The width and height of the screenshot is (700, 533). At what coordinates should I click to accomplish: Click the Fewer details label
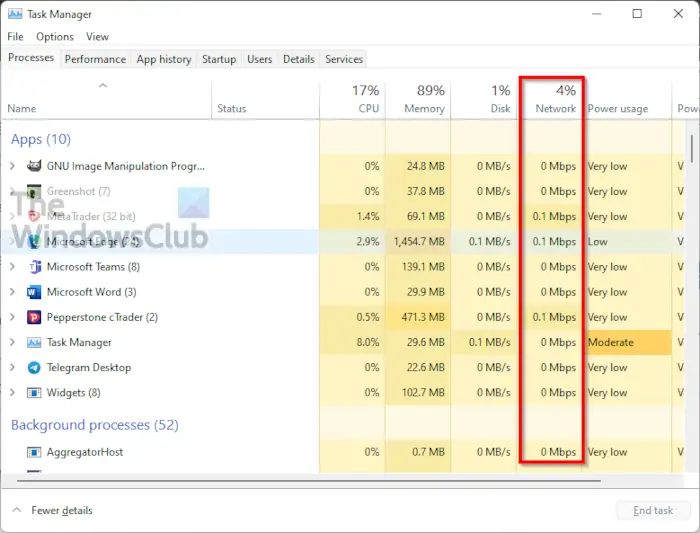tap(62, 510)
